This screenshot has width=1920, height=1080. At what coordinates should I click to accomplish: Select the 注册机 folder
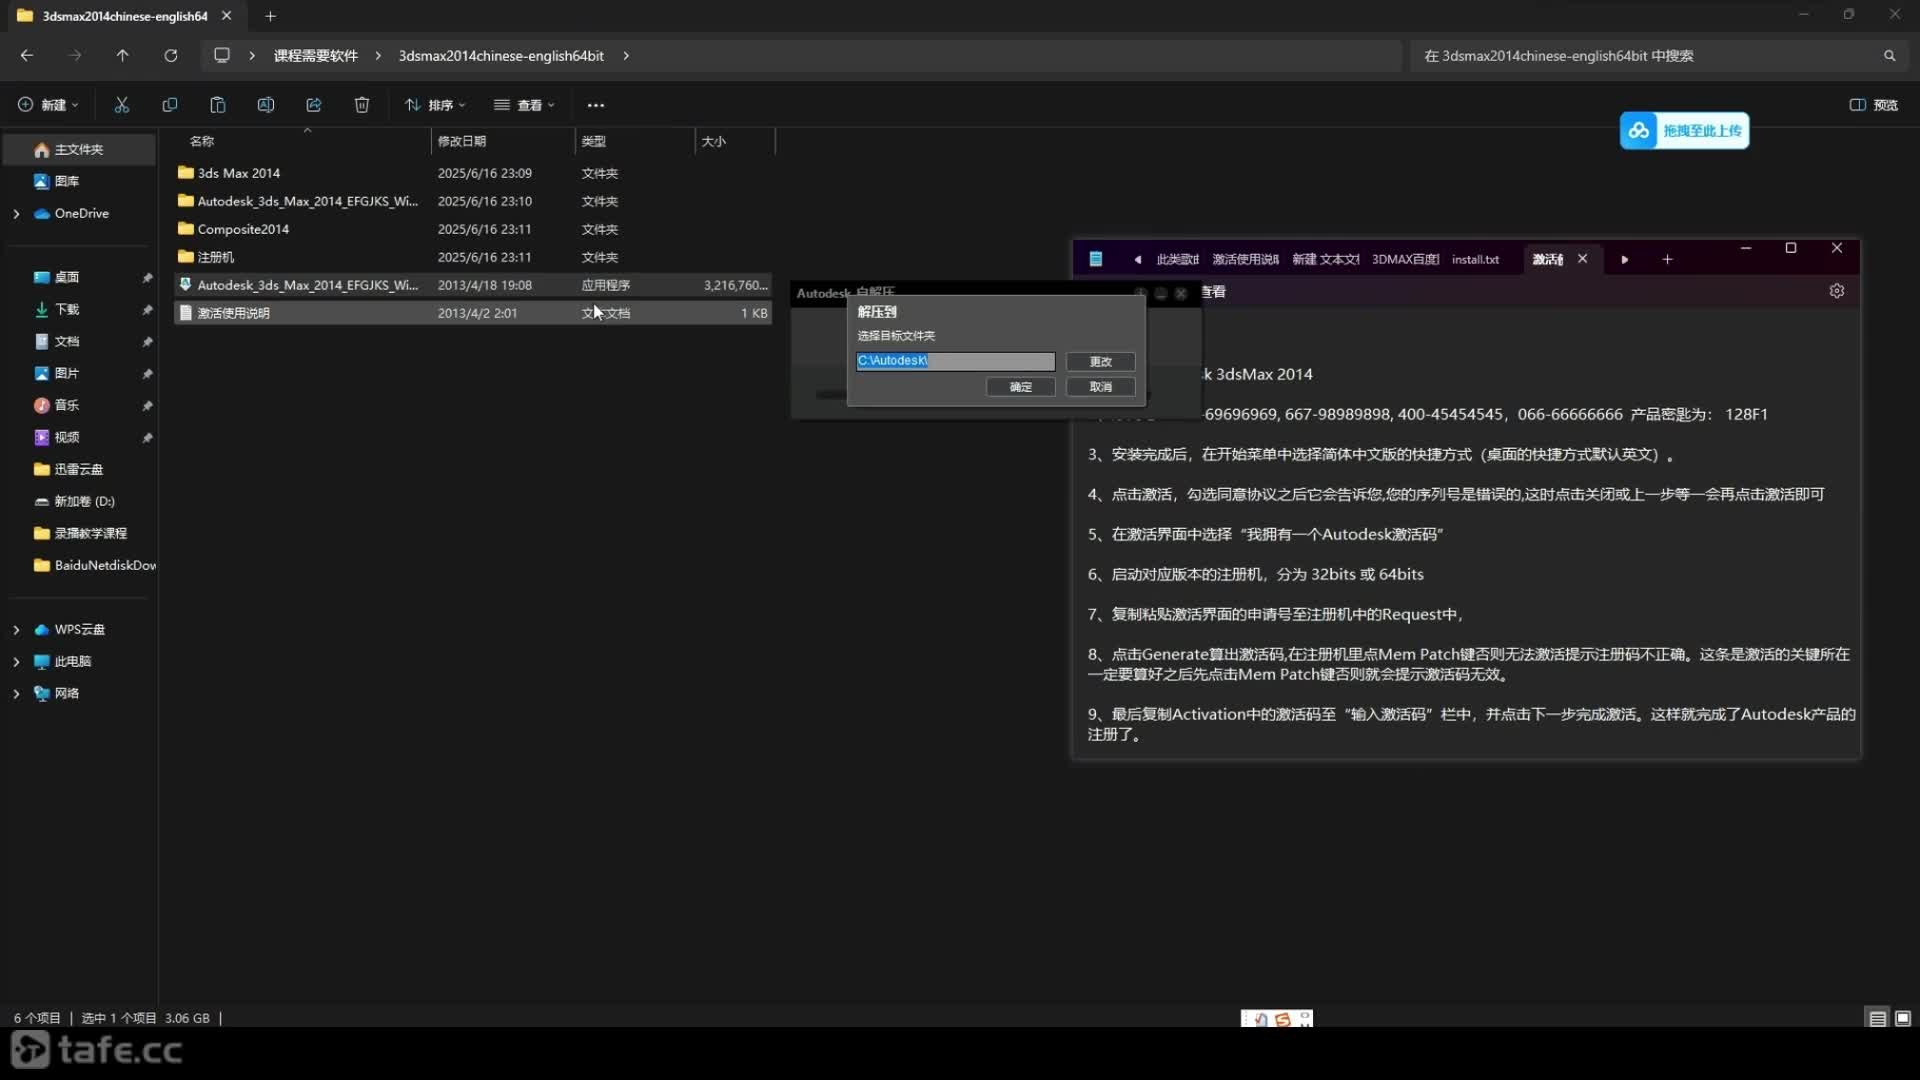(473, 257)
